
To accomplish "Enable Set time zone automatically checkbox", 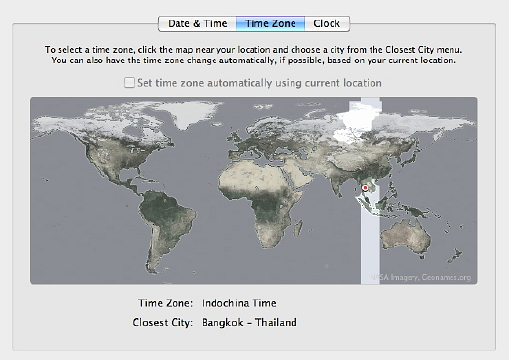I will [x=129, y=83].
